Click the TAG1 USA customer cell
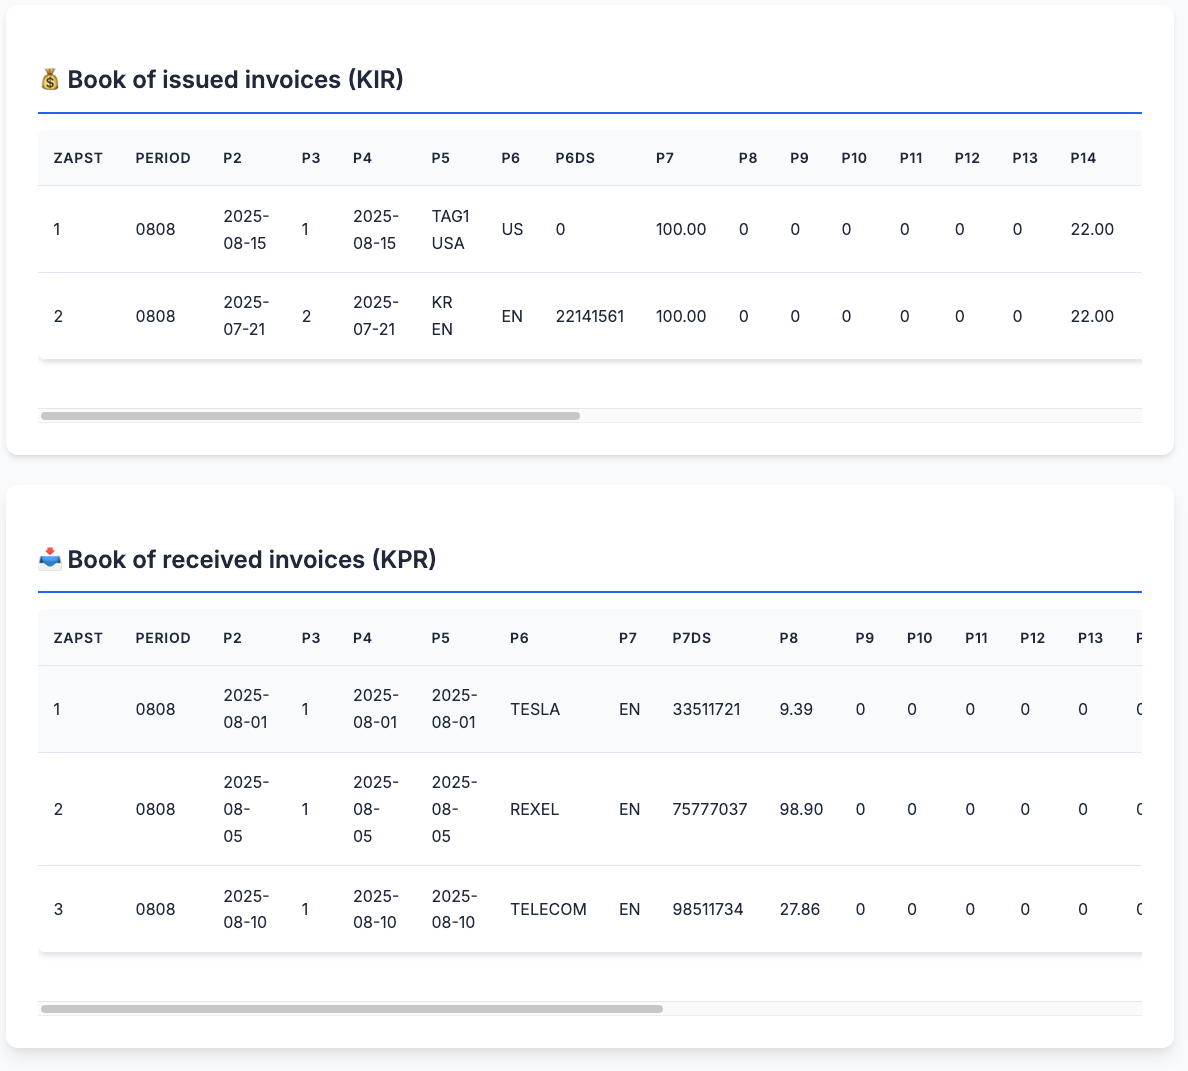The image size is (1188, 1071). click(x=450, y=229)
